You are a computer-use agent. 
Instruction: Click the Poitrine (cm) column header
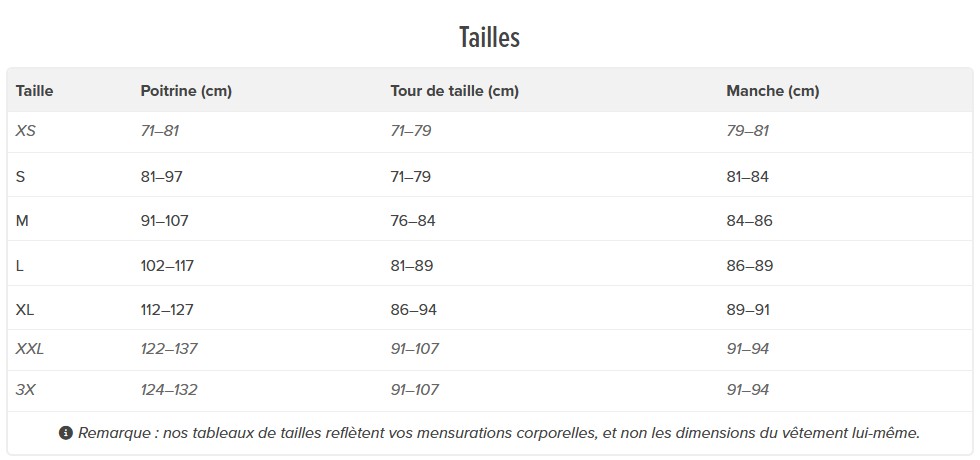pos(186,91)
